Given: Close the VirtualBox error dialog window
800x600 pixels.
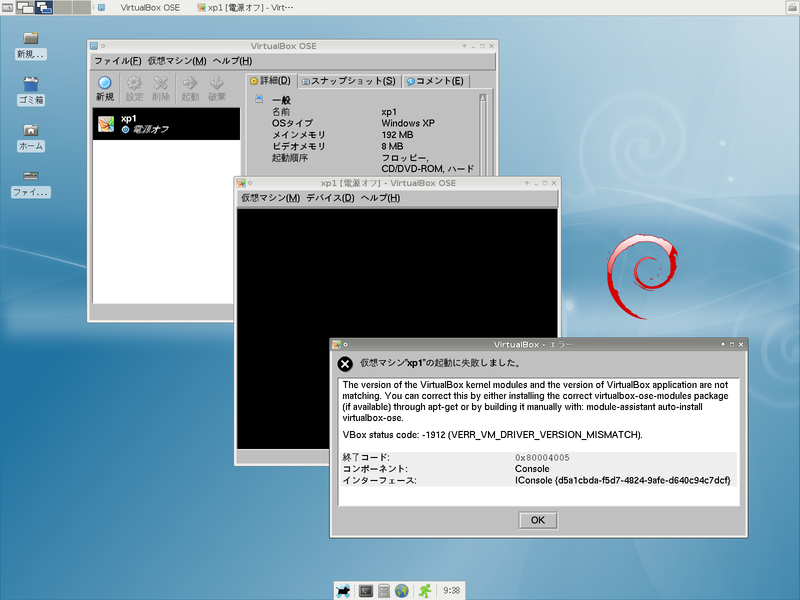Looking at the screenshot, I should pos(741,345).
